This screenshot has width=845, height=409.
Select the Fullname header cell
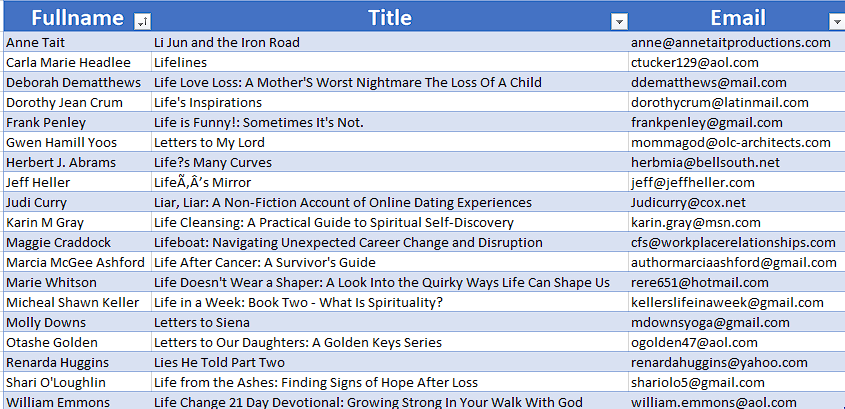coord(78,17)
